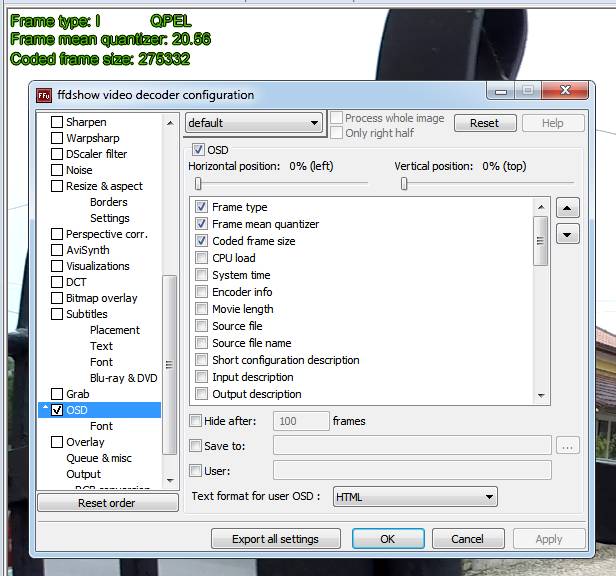Open Resize Settings page in tree
Screen dimensions: 616x576
click(110, 218)
